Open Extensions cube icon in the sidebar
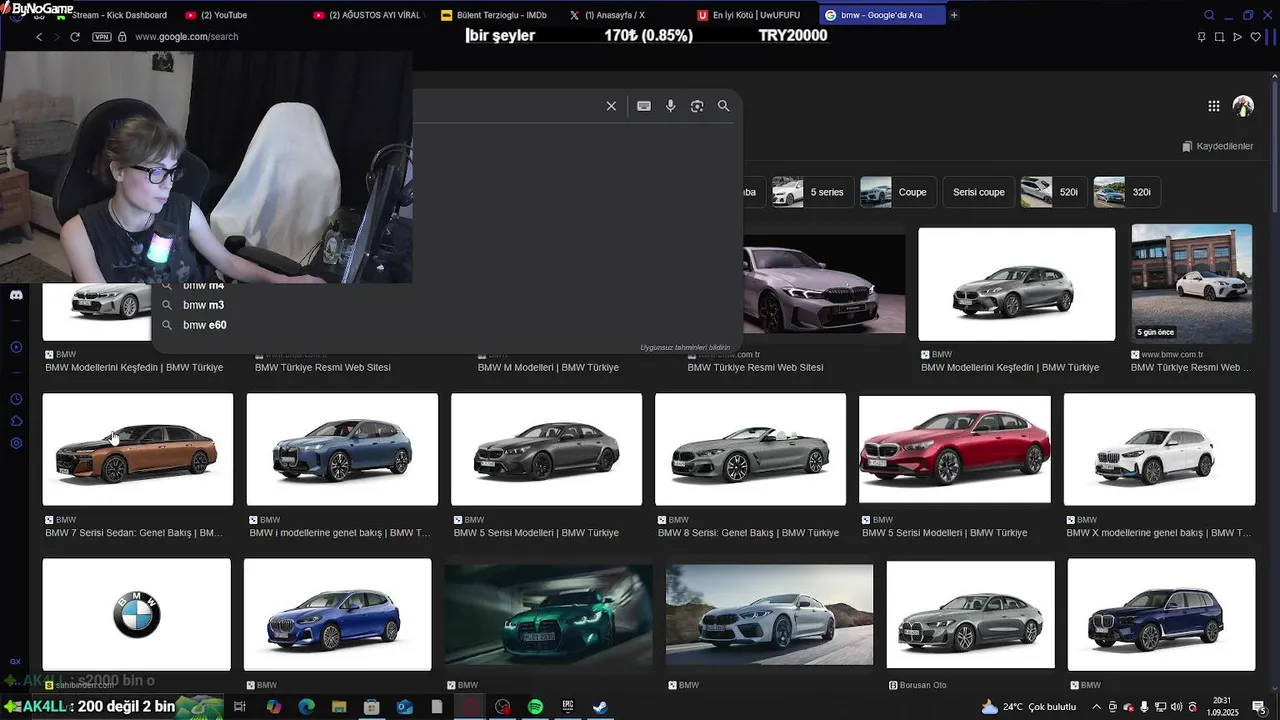The height and width of the screenshot is (720, 1280). point(16,421)
